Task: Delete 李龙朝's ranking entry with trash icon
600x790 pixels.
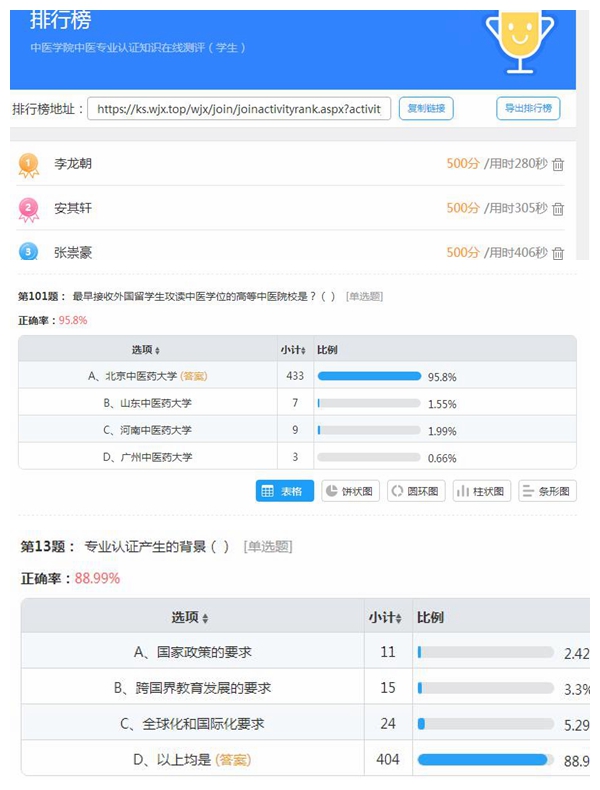Action: pos(558,165)
